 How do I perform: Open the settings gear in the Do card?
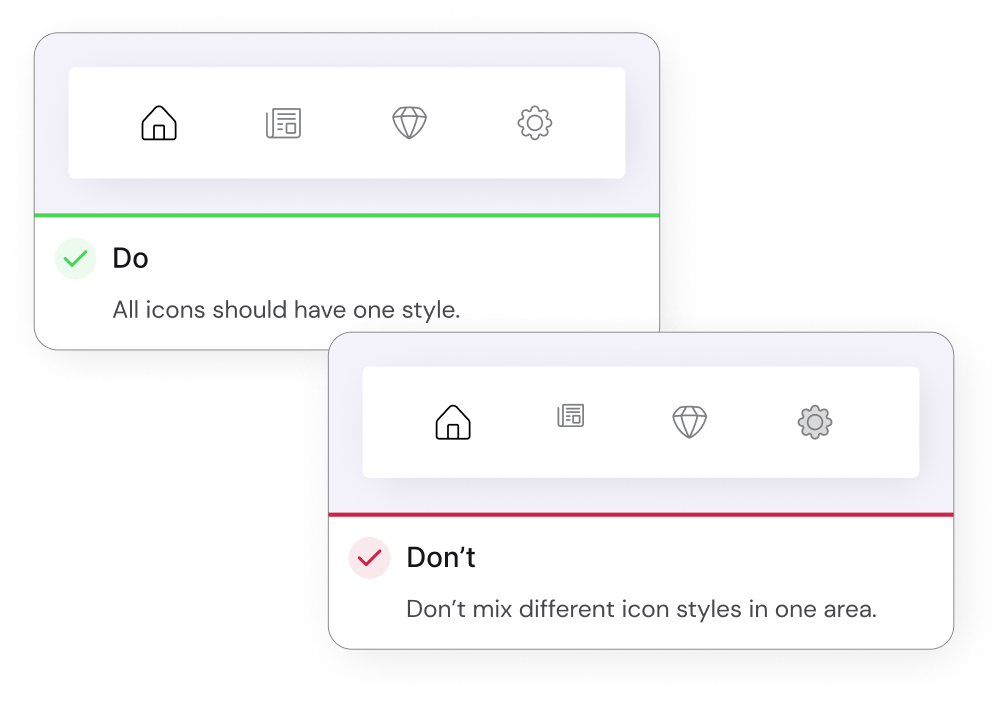(535, 123)
